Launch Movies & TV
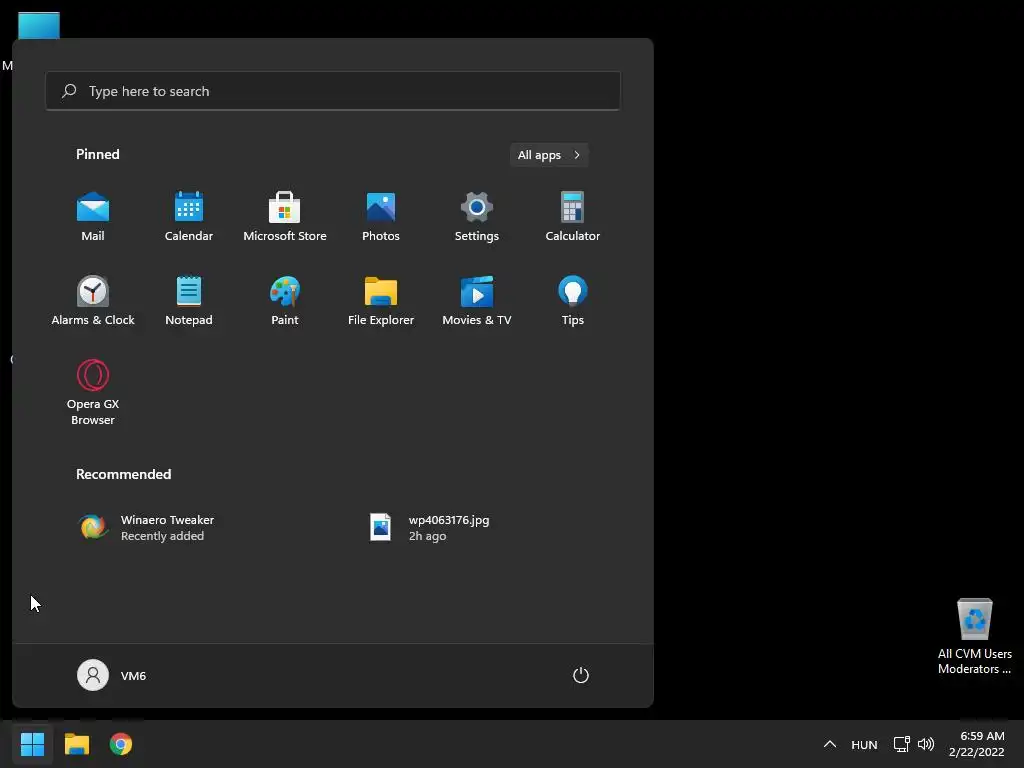 click(x=477, y=300)
